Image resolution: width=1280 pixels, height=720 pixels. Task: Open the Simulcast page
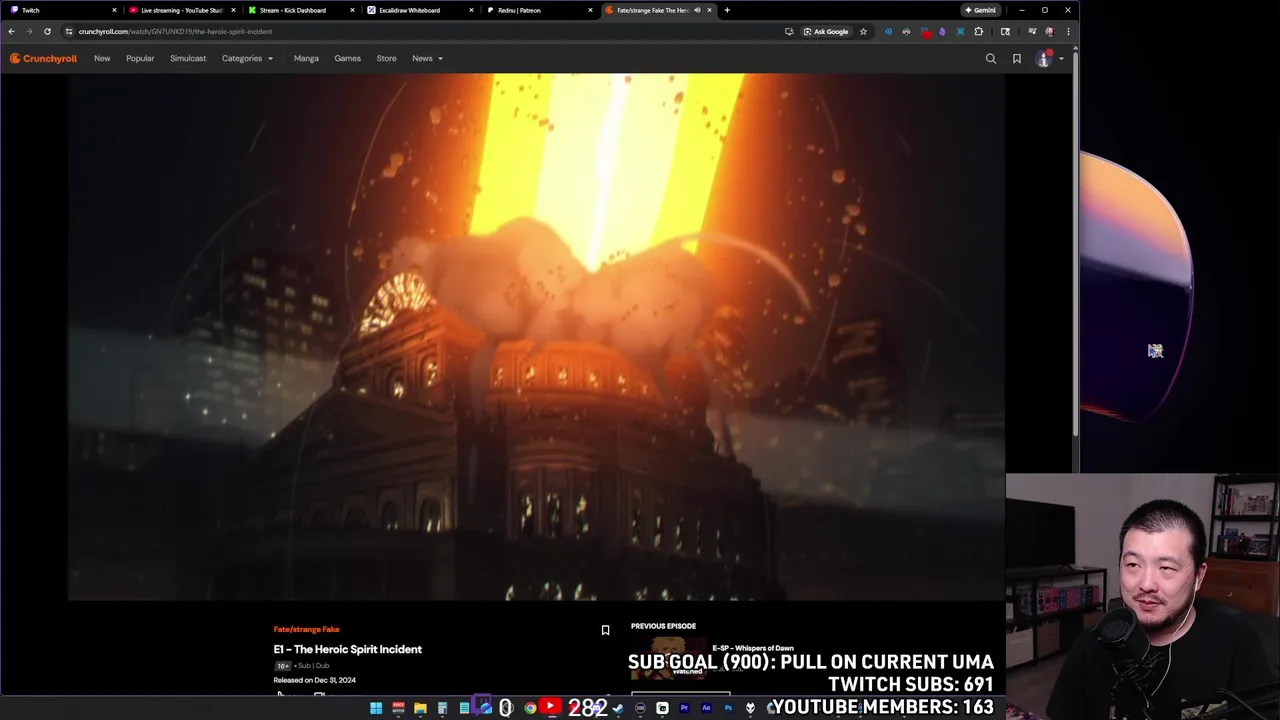point(188,58)
